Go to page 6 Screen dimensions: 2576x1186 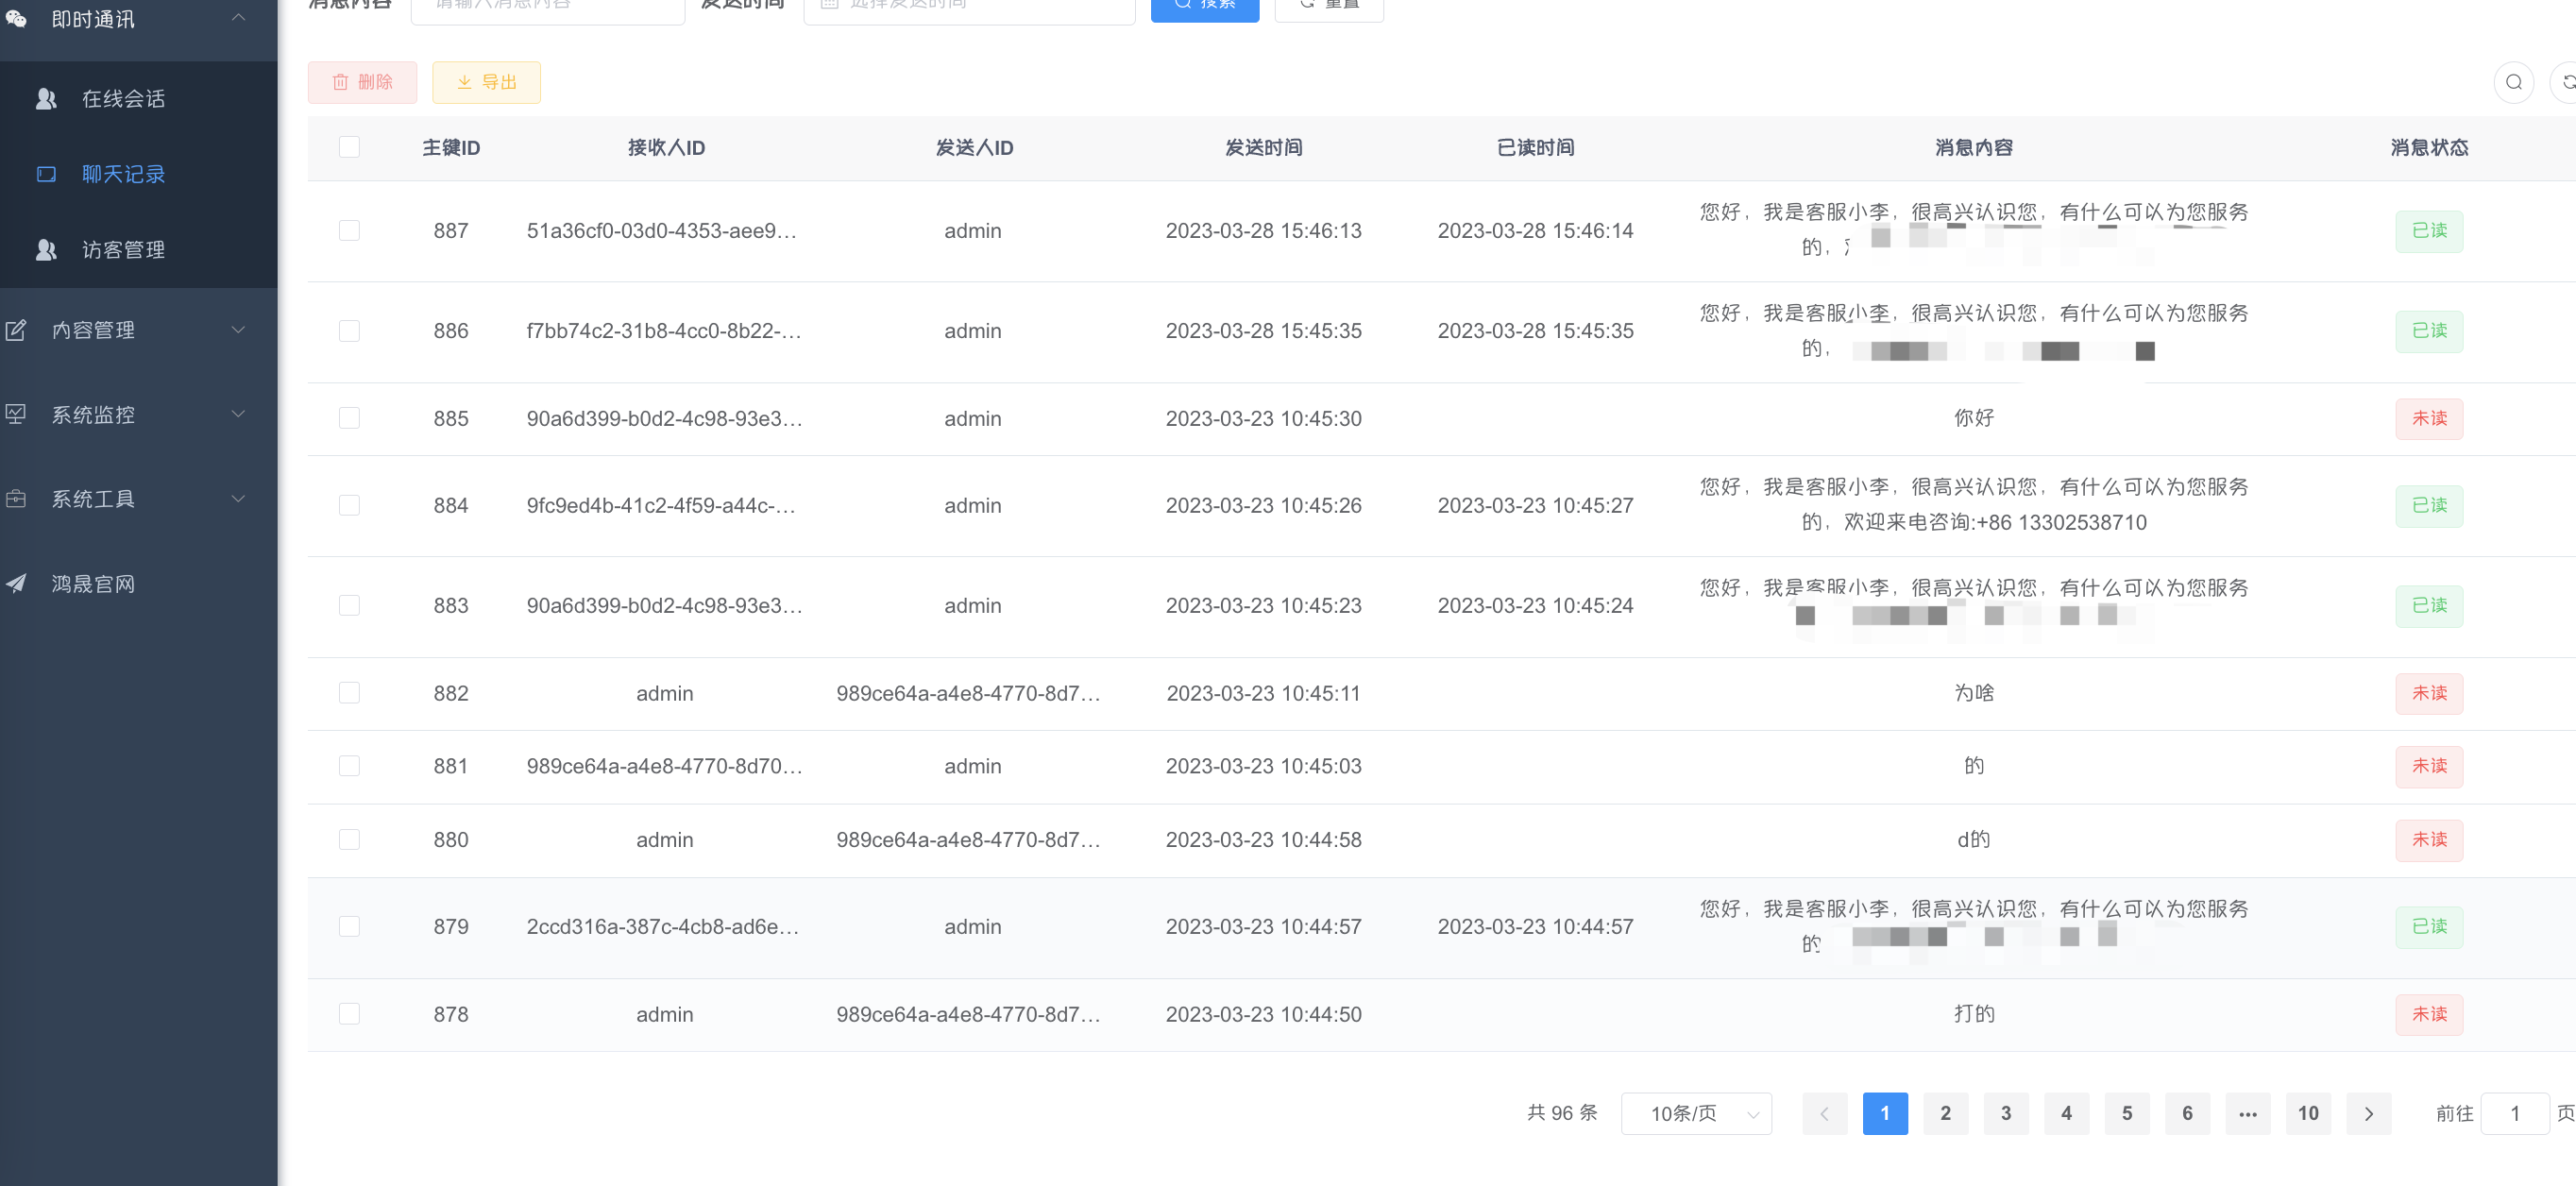pyautogui.click(x=2186, y=1113)
